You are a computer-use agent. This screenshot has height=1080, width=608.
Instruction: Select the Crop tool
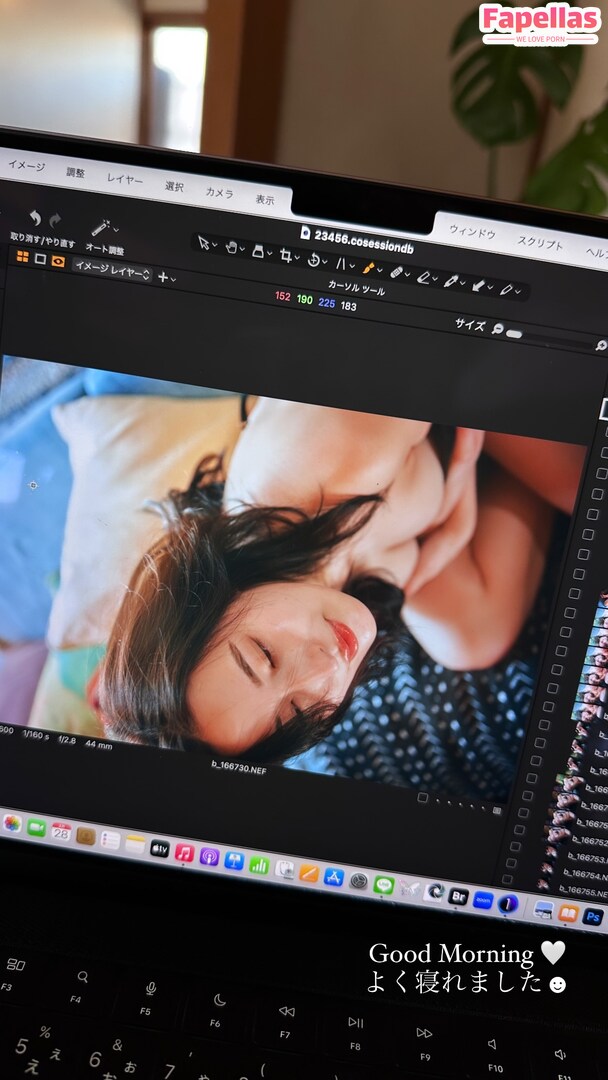pyautogui.click(x=286, y=256)
